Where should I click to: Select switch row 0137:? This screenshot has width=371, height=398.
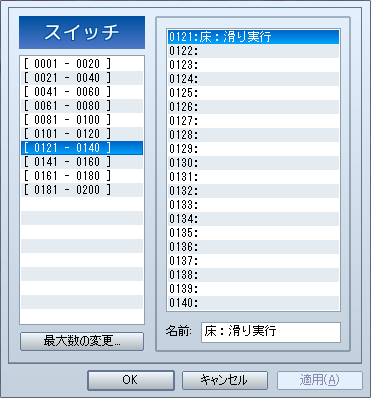coord(253,261)
